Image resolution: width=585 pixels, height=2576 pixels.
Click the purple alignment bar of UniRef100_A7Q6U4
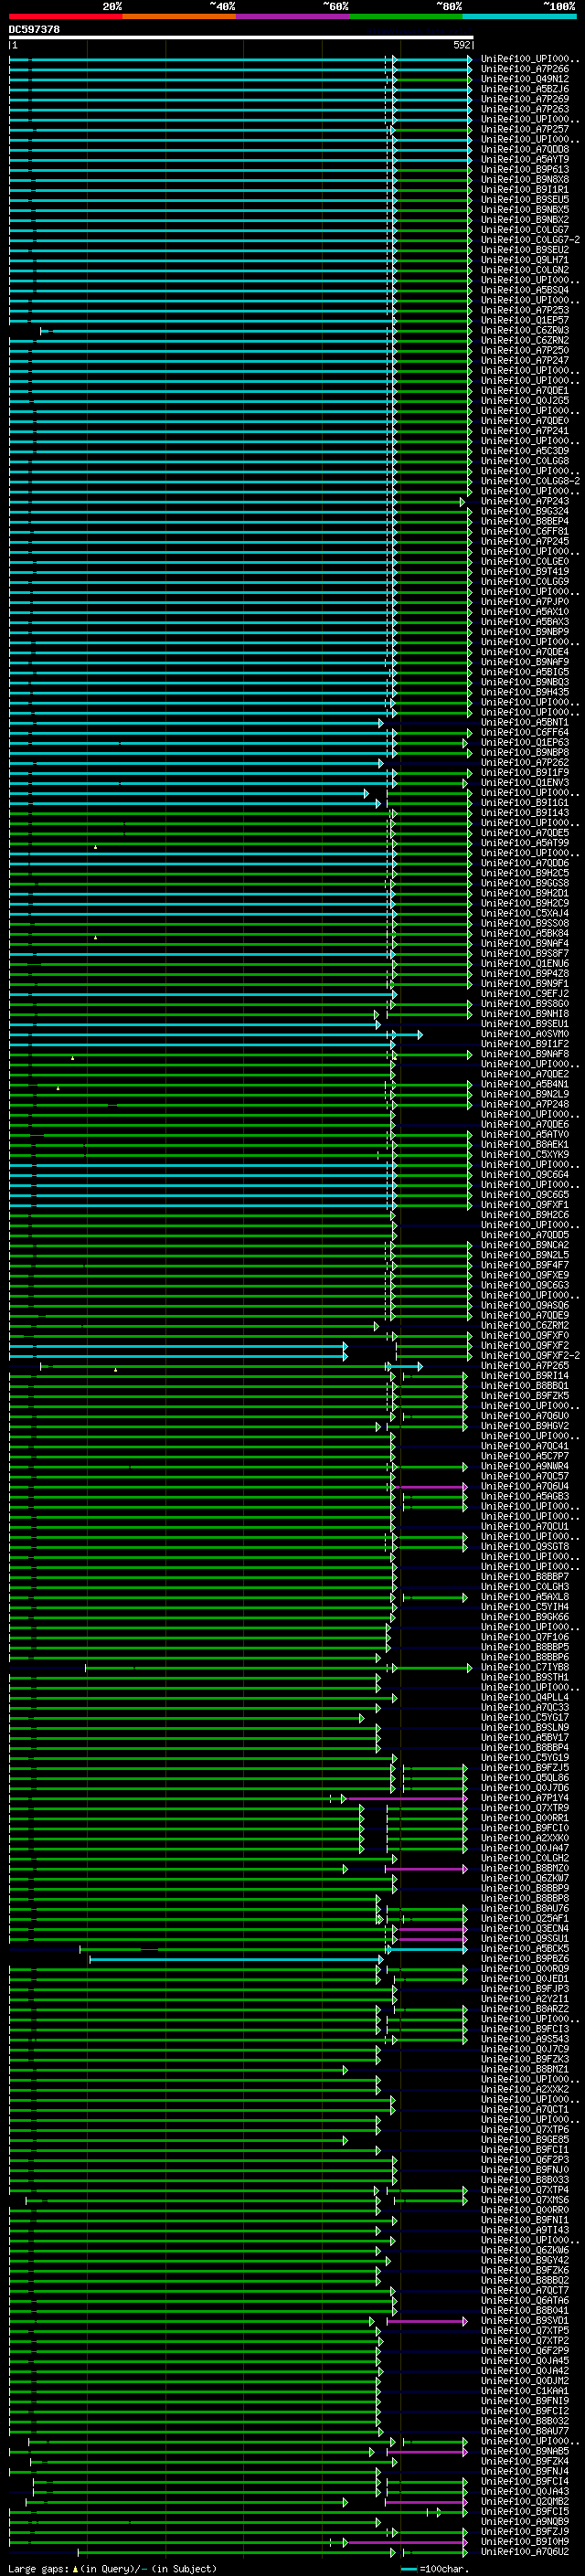(430, 1487)
